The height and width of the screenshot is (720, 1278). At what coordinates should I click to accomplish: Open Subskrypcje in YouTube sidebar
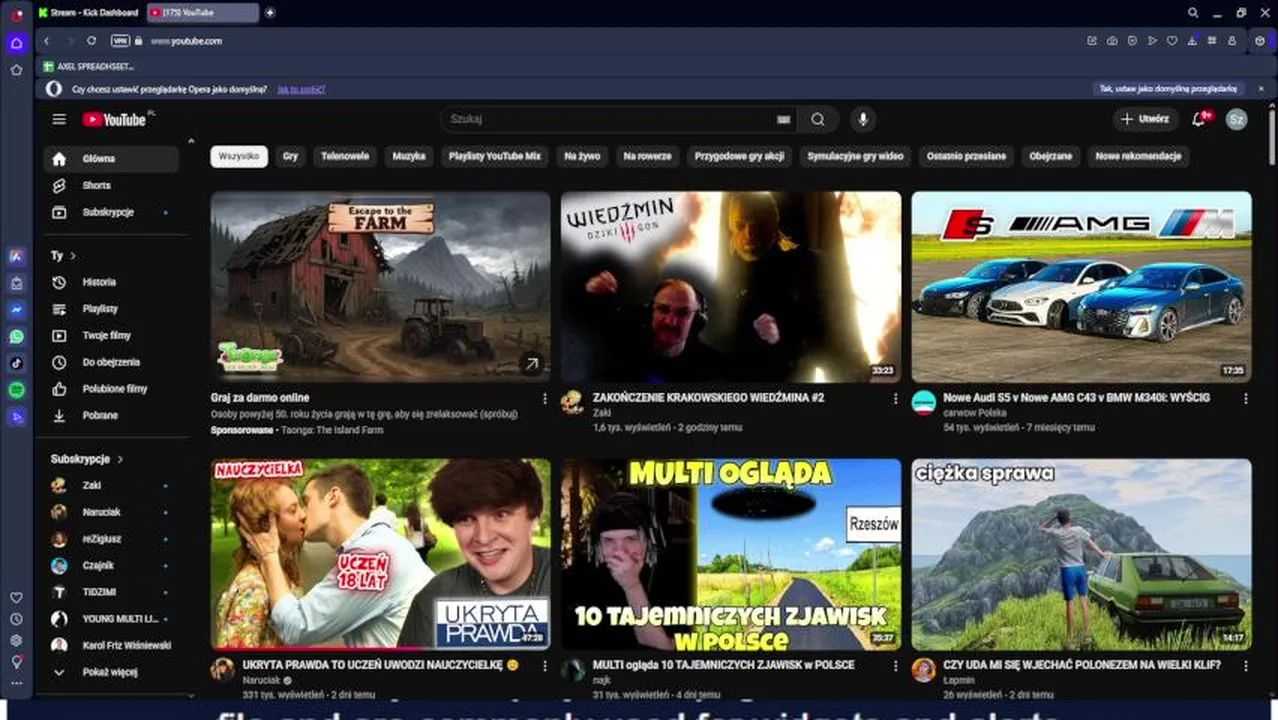tap(110, 212)
